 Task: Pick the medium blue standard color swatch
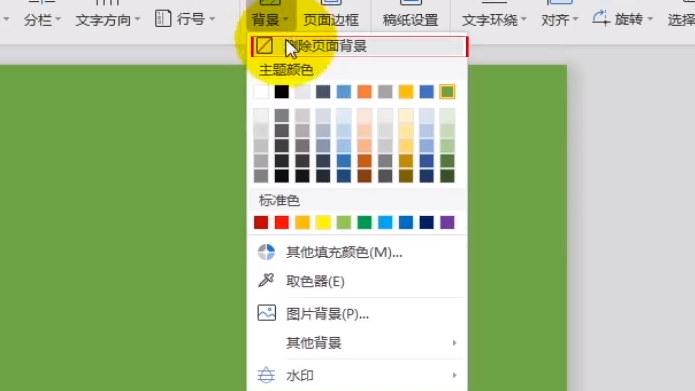tap(406, 222)
